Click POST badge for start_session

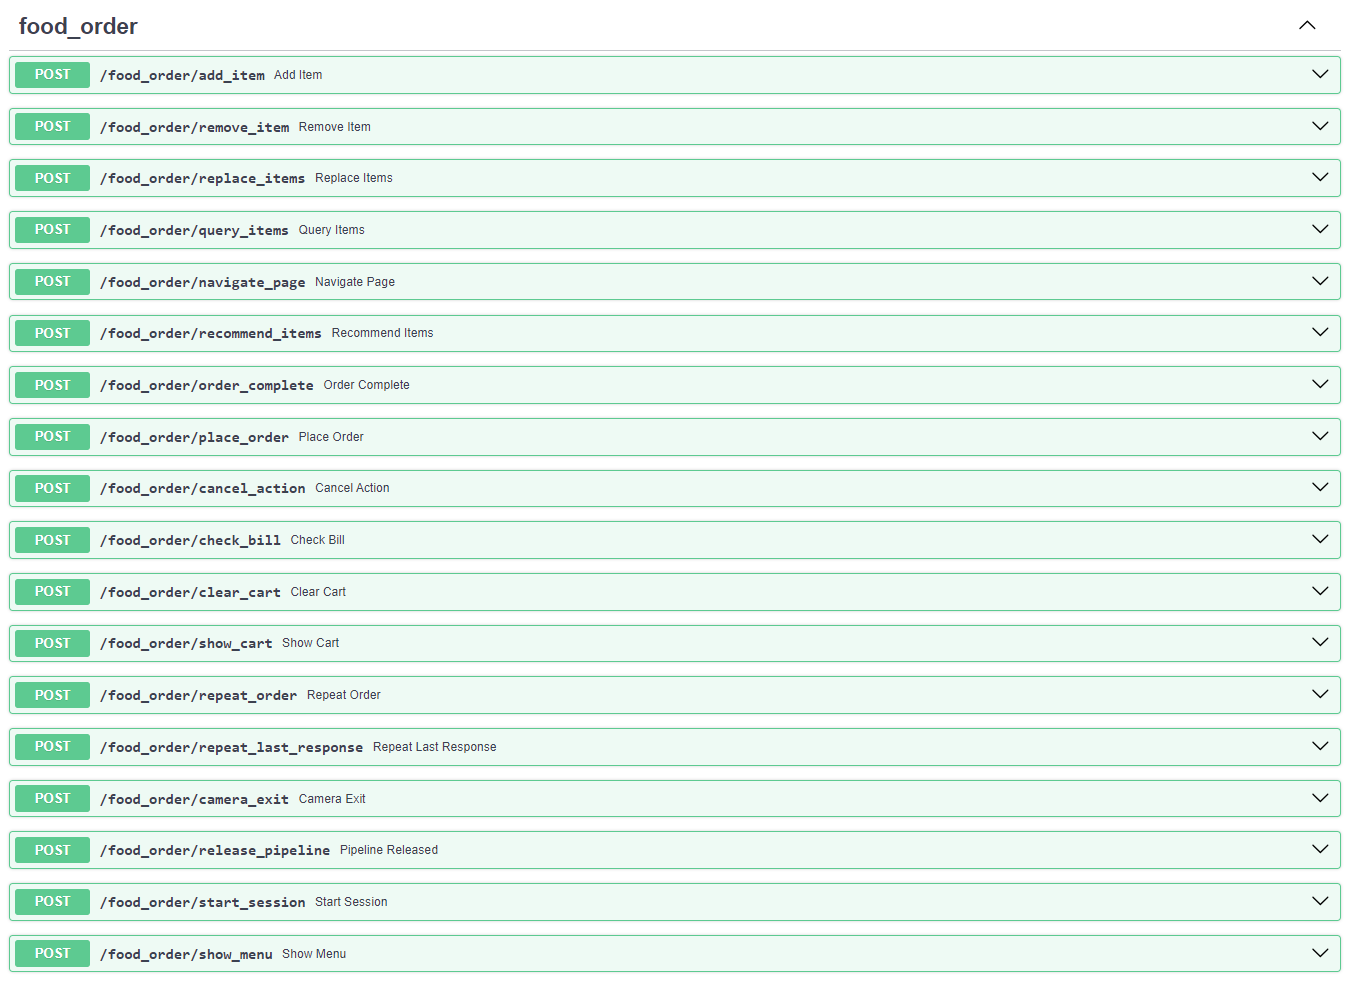(x=53, y=902)
